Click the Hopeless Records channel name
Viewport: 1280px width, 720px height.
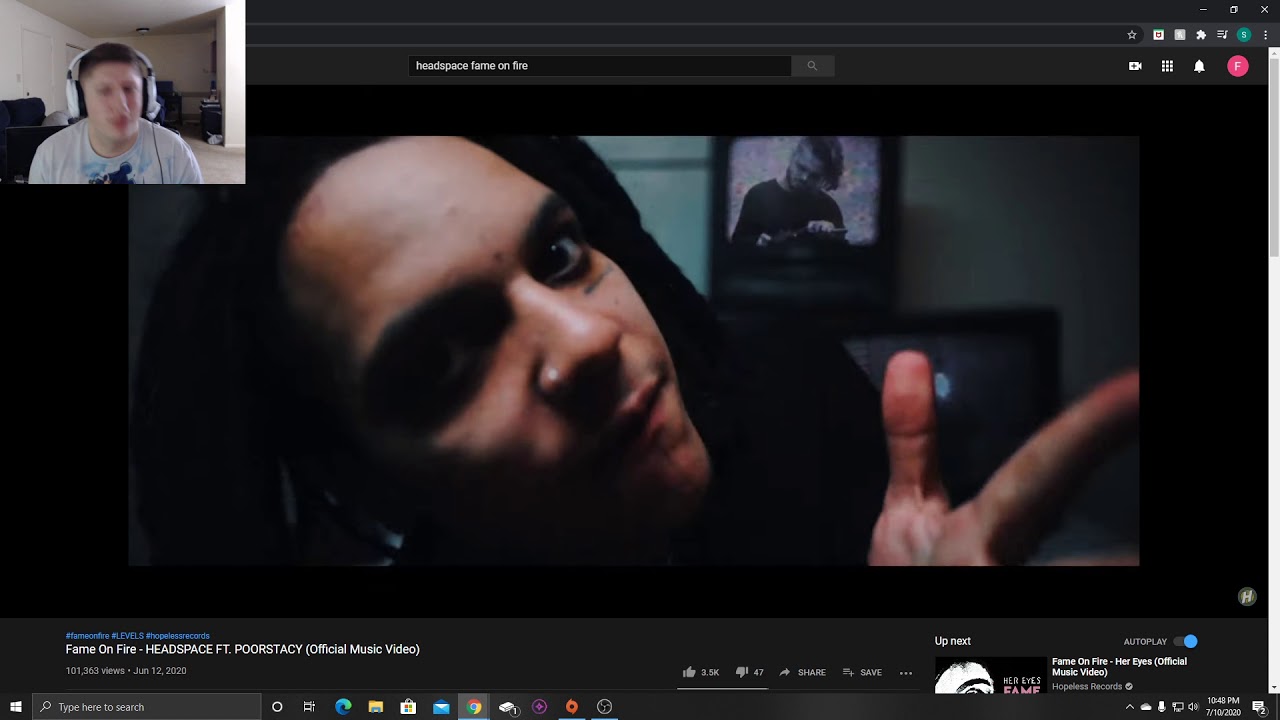[1087, 687]
